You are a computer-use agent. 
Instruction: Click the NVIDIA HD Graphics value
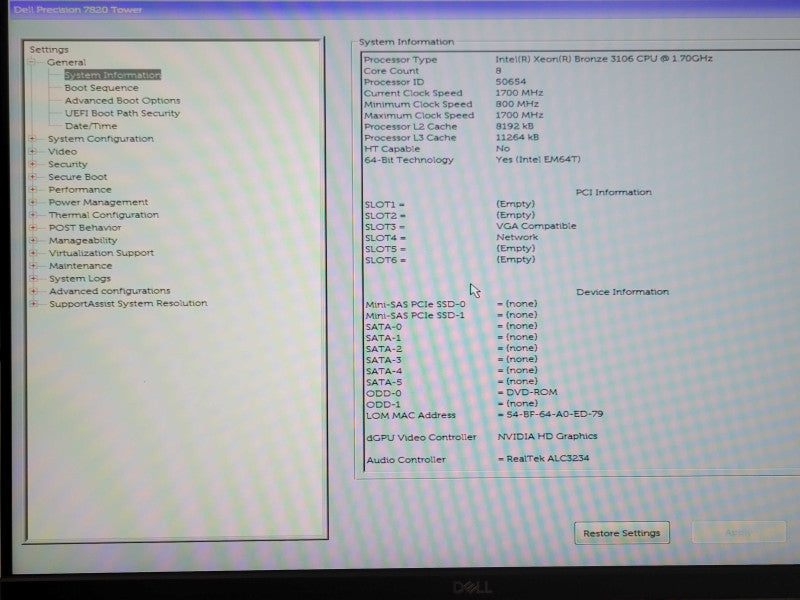(x=547, y=436)
